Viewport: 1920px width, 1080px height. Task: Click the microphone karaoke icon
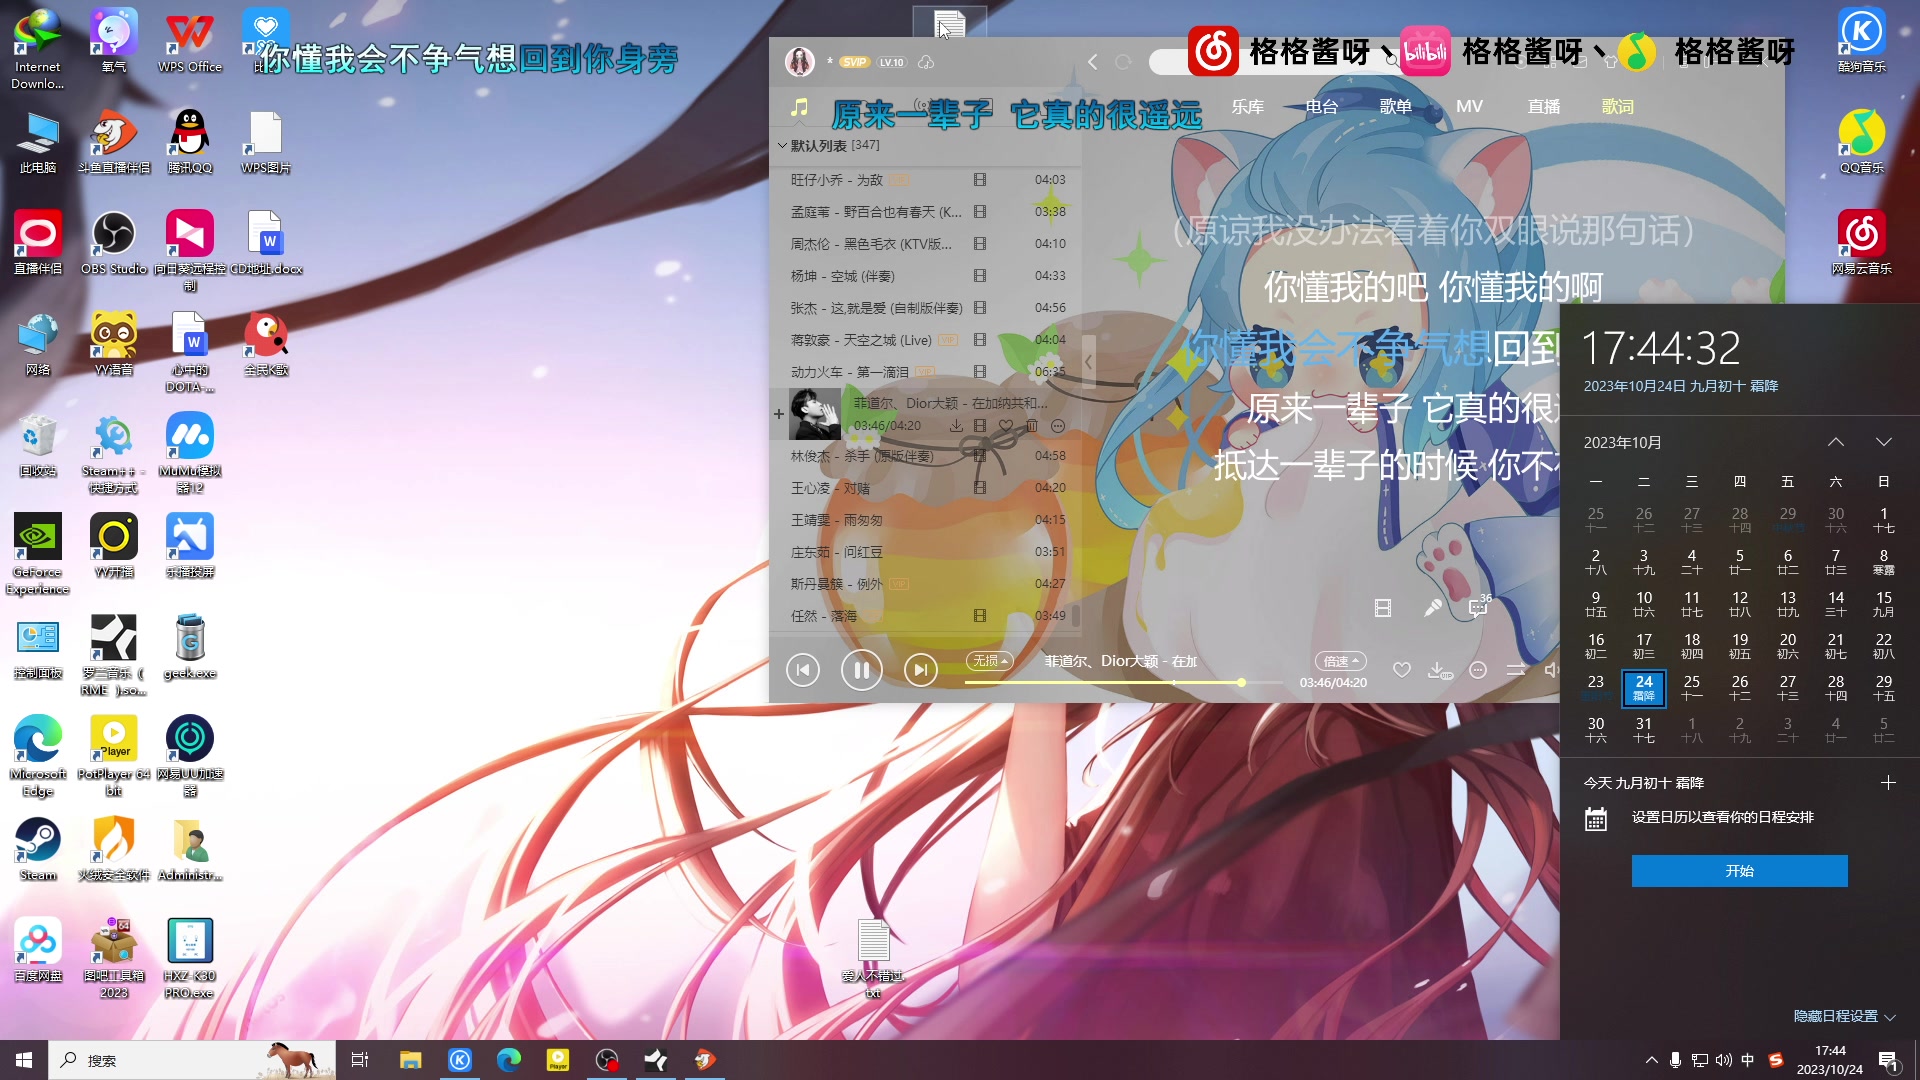pyautogui.click(x=1432, y=607)
